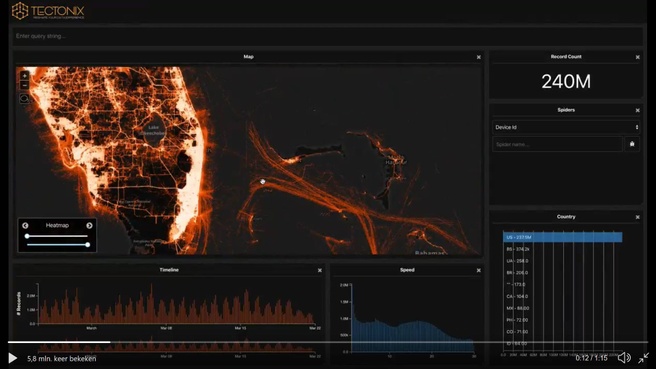Viewport: 656px width, 369px height.
Task: Select the BR row in Country chart
Action: click(518, 272)
